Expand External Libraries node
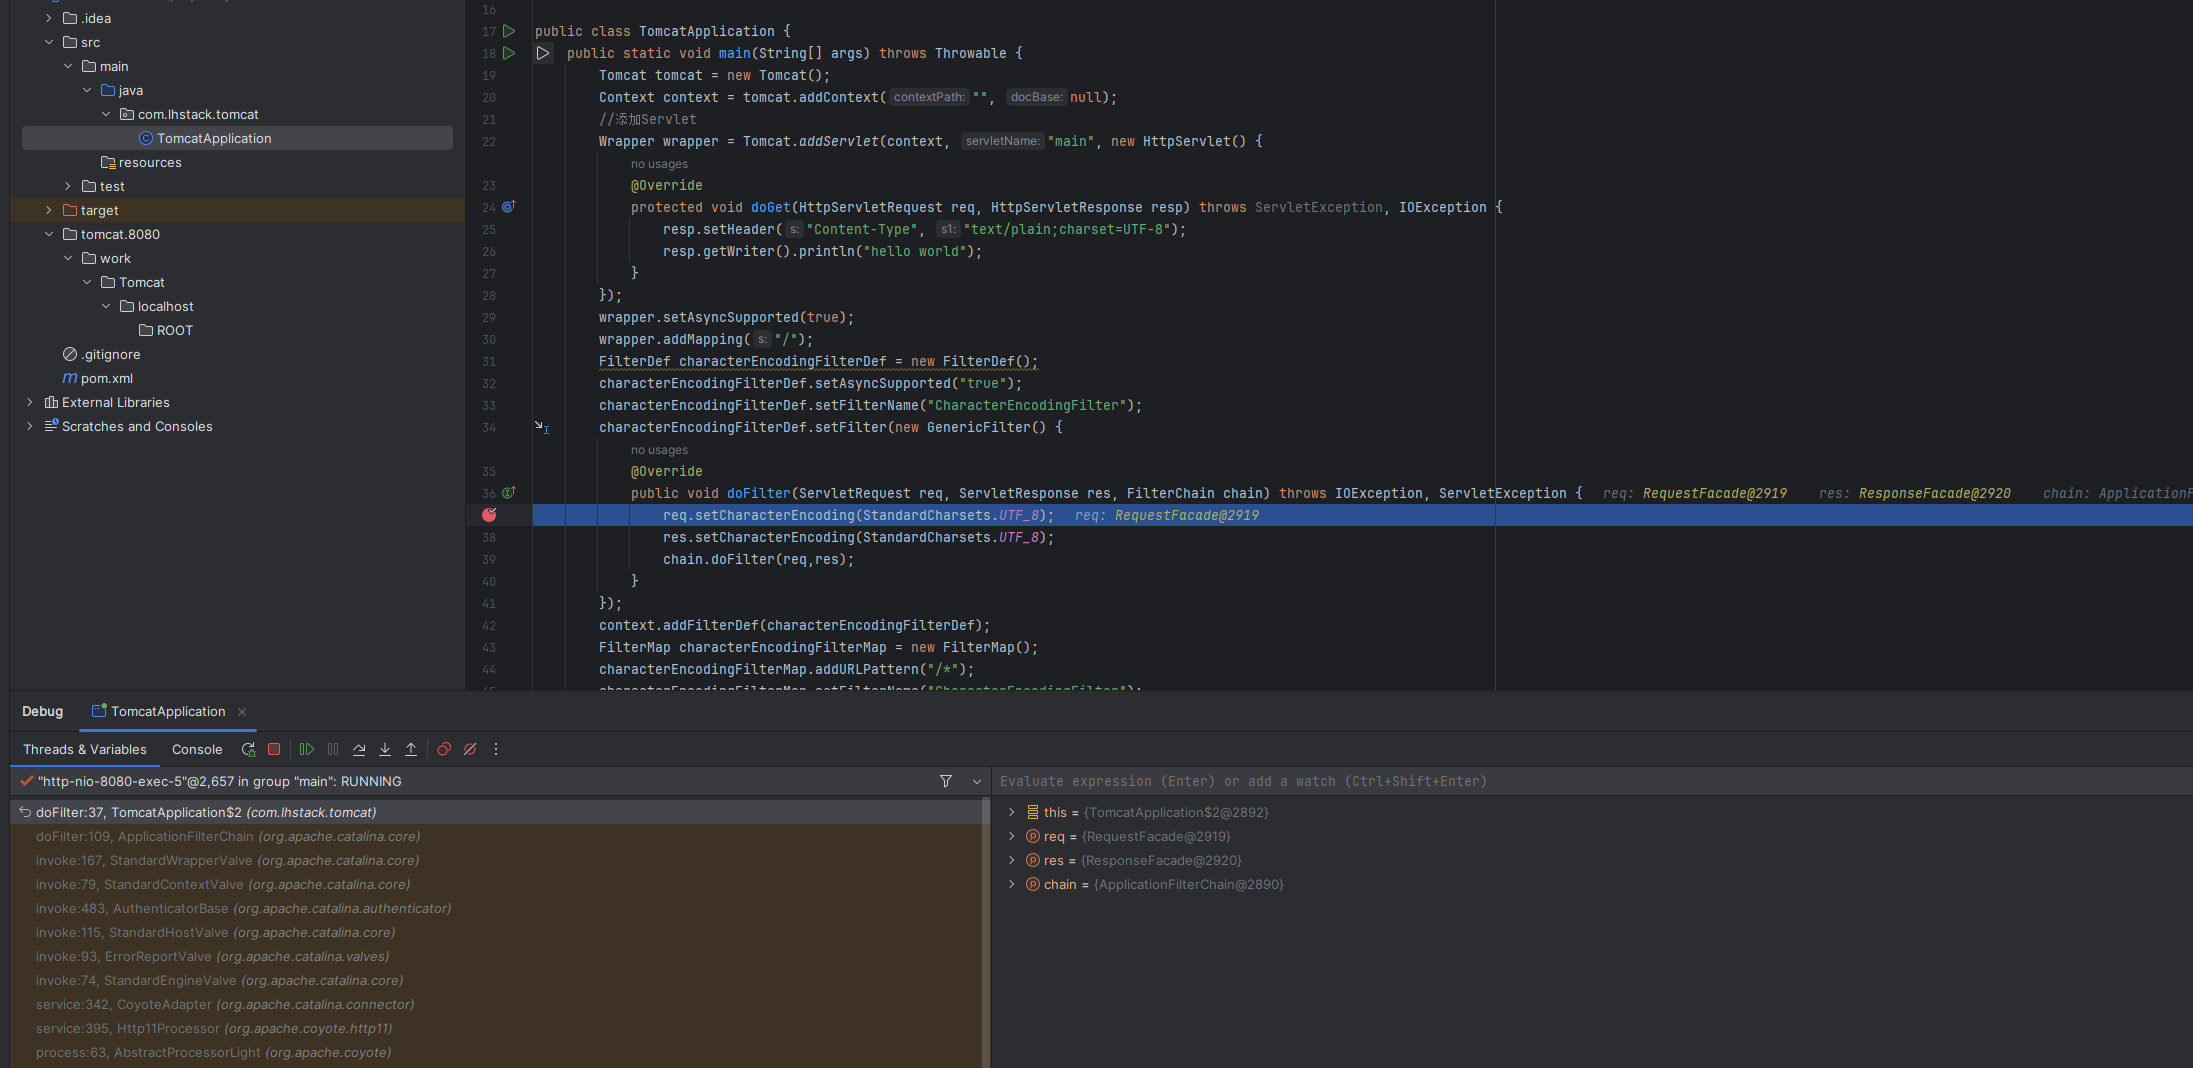This screenshot has height=1068, width=2193. 30,402
